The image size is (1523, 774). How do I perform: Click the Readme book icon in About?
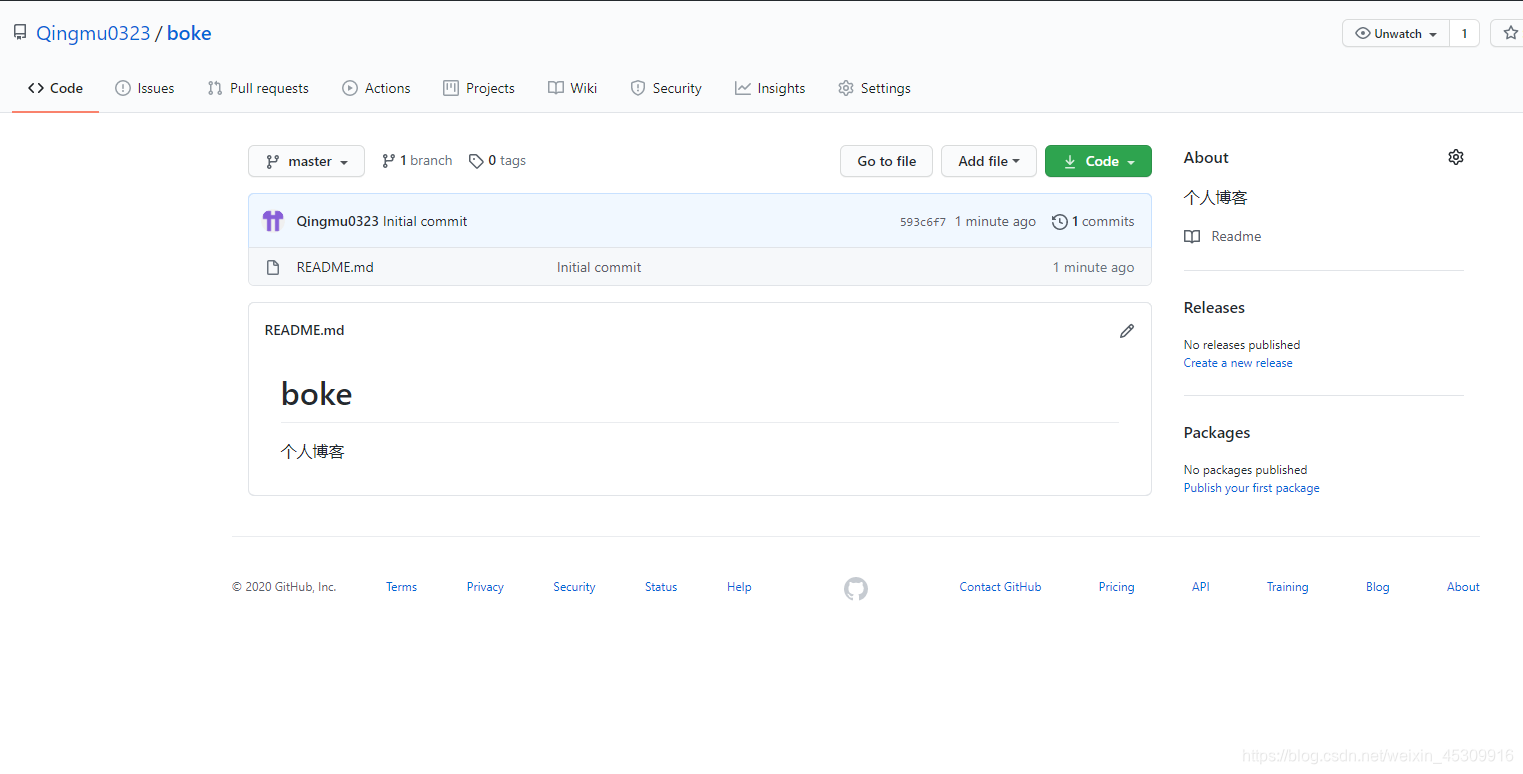pos(1192,237)
